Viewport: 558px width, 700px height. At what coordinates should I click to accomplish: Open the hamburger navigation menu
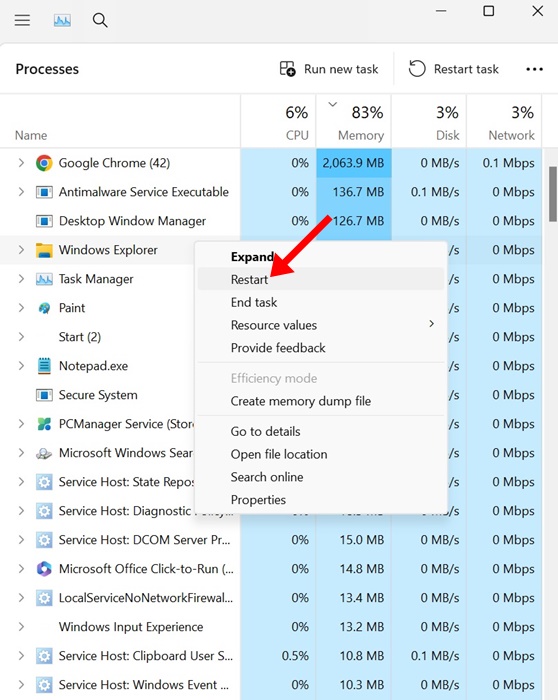click(x=22, y=20)
